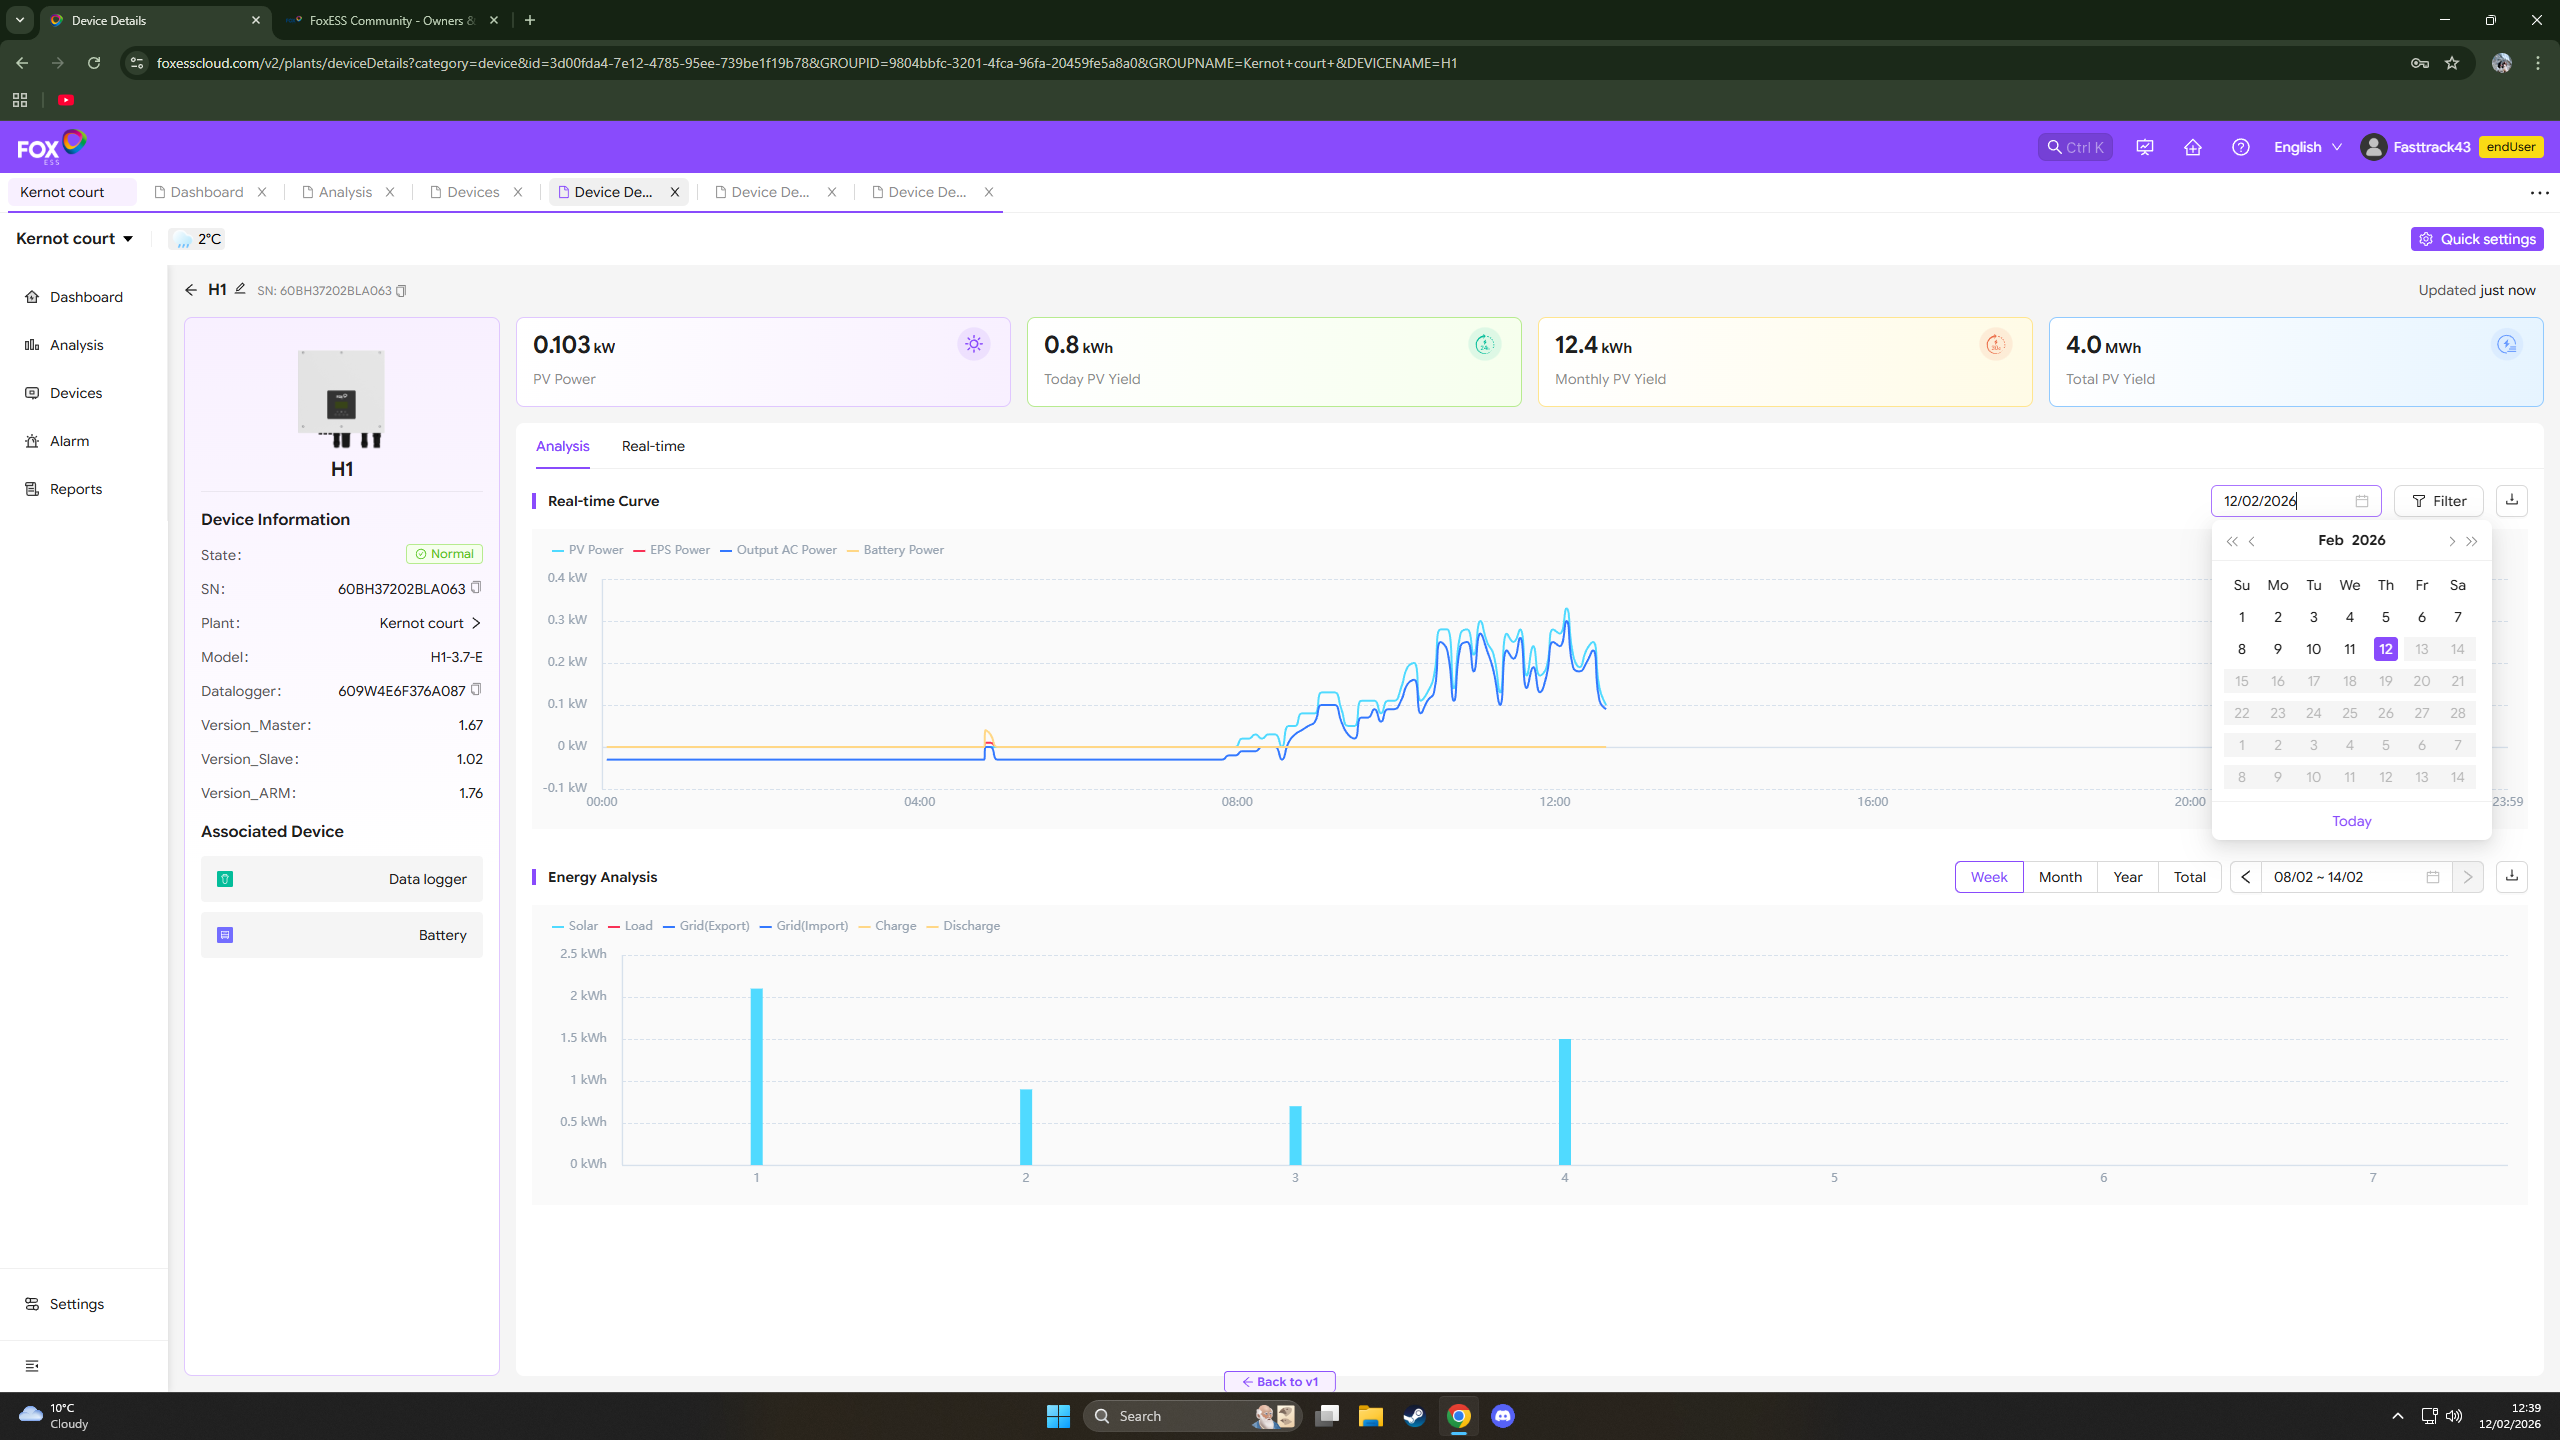Viewport: 2560px width, 1440px height.
Task: Click the home icon in purple header
Action: 2192,147
